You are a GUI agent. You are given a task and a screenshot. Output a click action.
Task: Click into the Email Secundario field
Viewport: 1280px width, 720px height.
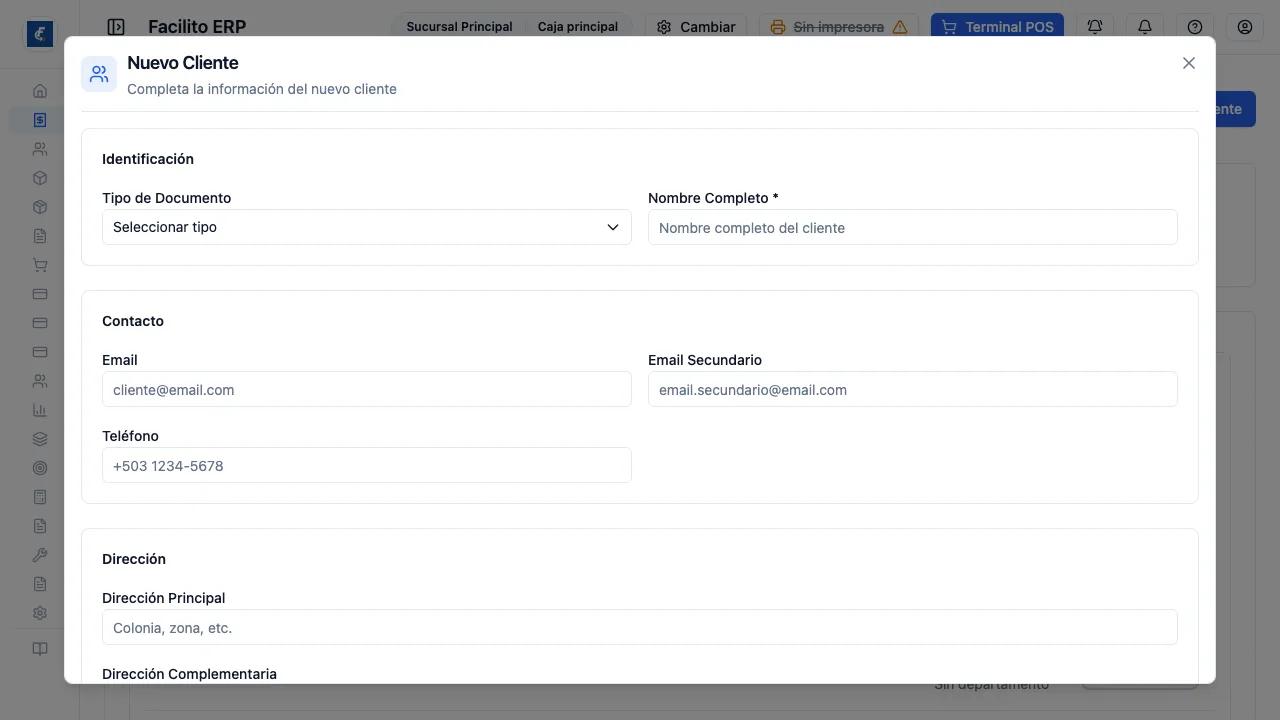pyautogui.click(x=913, y=389)
